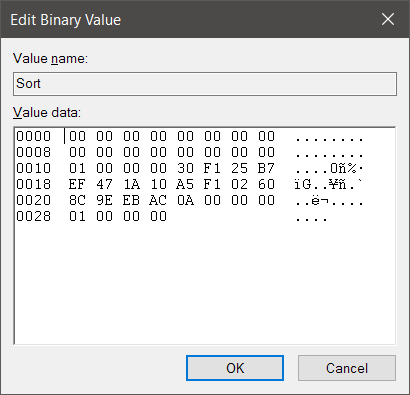
Task: Click hex byte 1A in row 0018
Action: 131,184
